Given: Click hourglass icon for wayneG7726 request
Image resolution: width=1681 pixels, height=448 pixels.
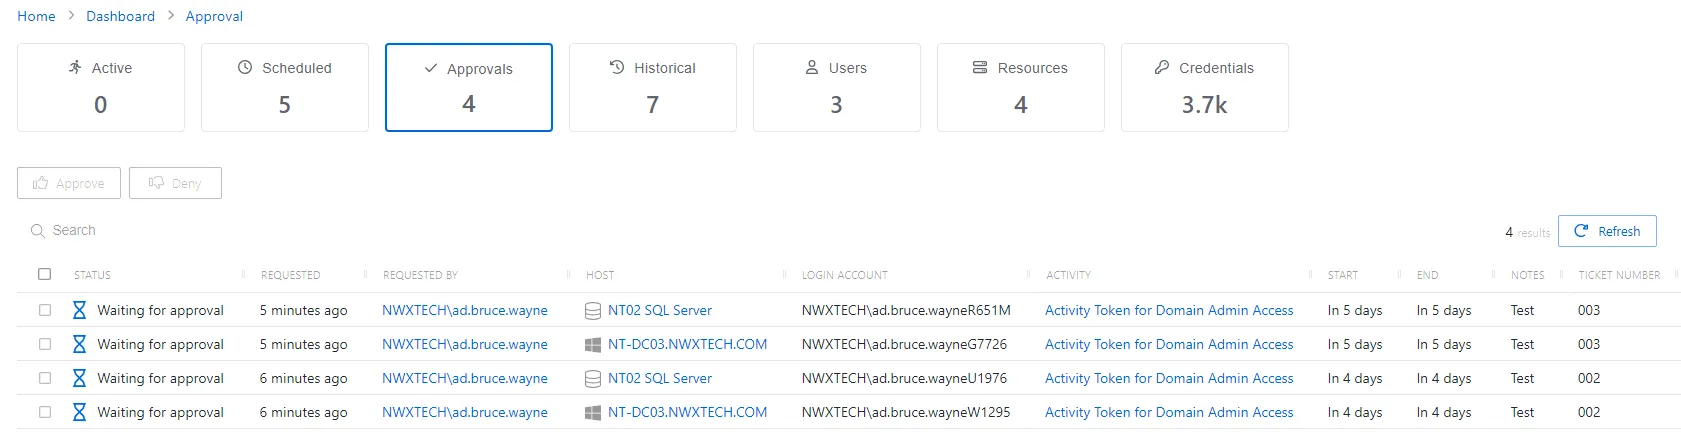Looking at the screenshot, I should point(79,344).
